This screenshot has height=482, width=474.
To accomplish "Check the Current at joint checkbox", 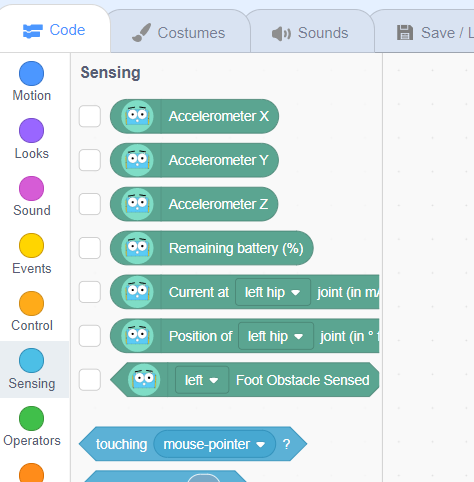I will click(90, 292).
